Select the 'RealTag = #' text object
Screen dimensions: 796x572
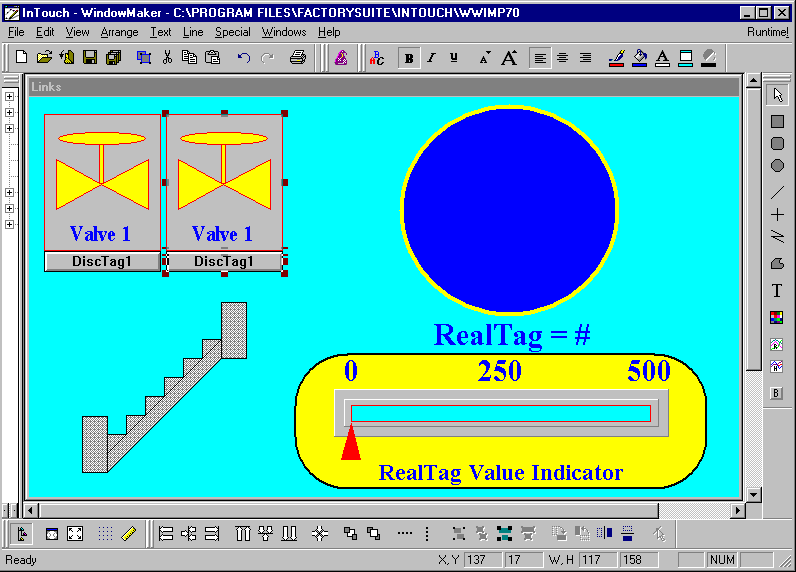point(512,335)
